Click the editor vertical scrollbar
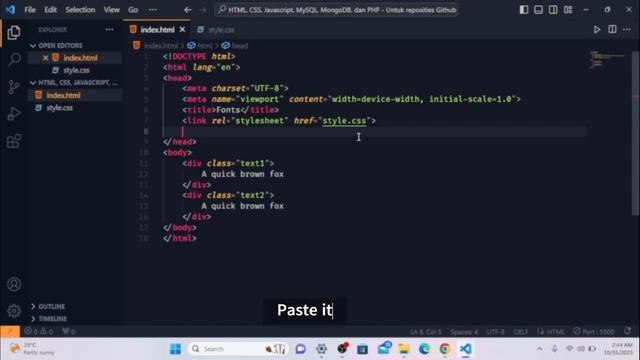Image resolution: width=640 pixels, height=360 pixels. click(x=636, y=133)
